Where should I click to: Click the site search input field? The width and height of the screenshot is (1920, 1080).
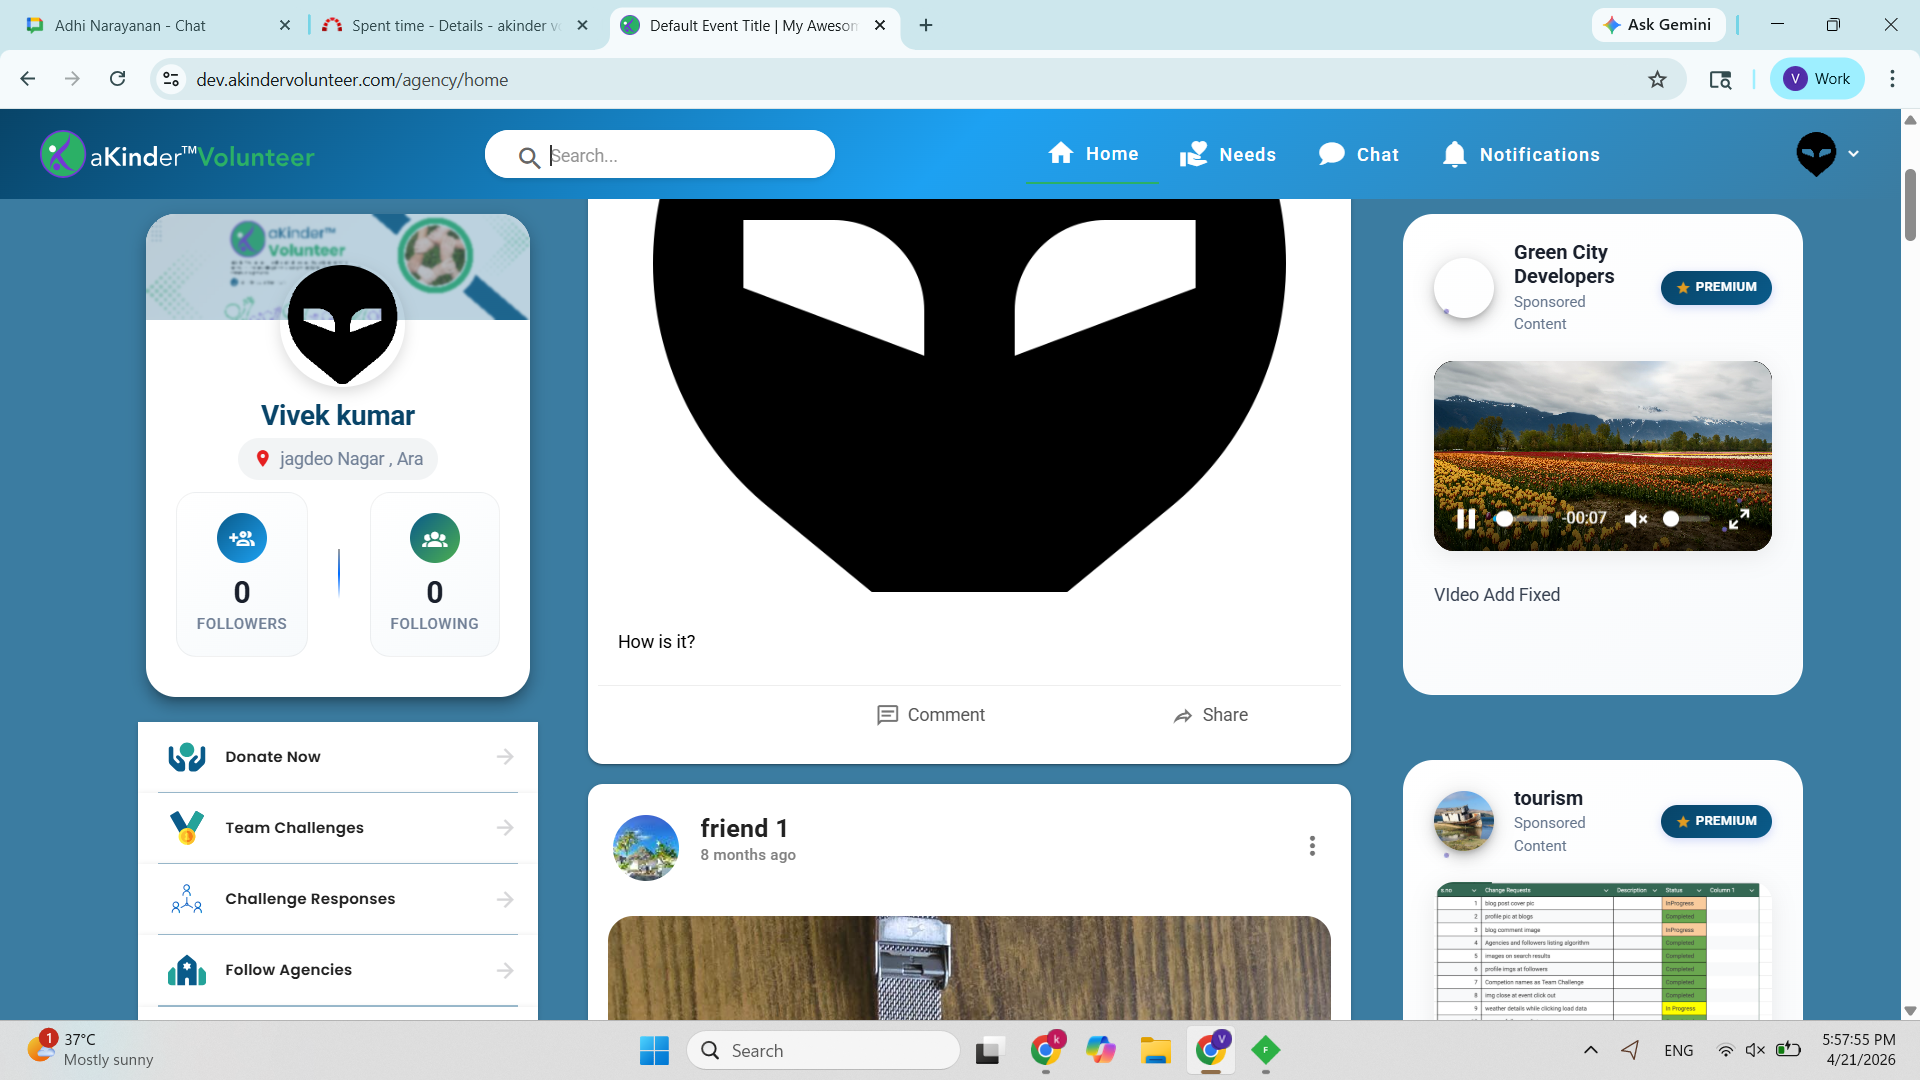[680, 155]
